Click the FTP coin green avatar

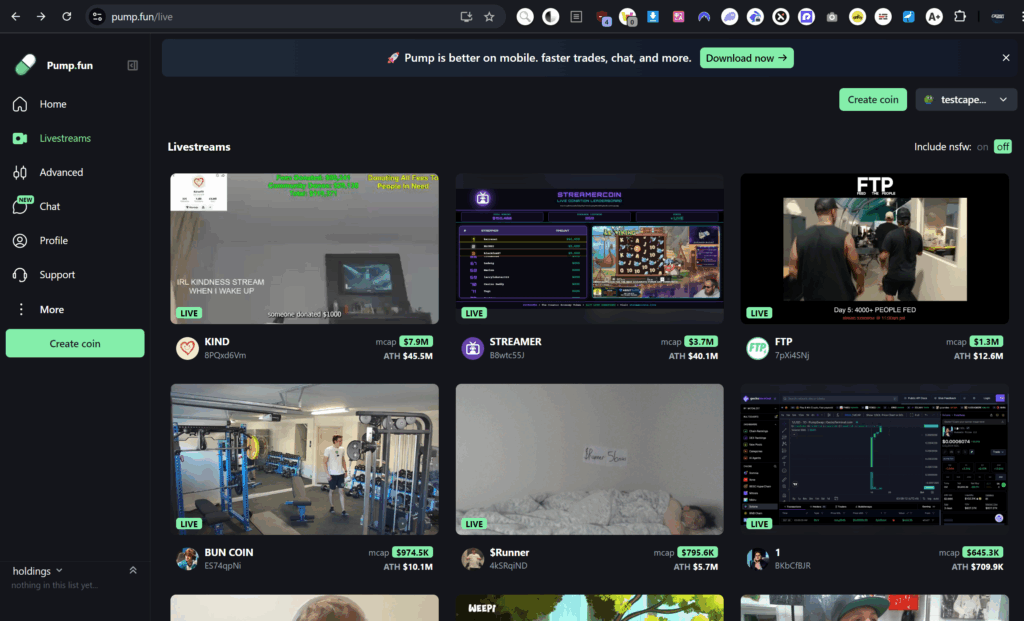point(758,348)
